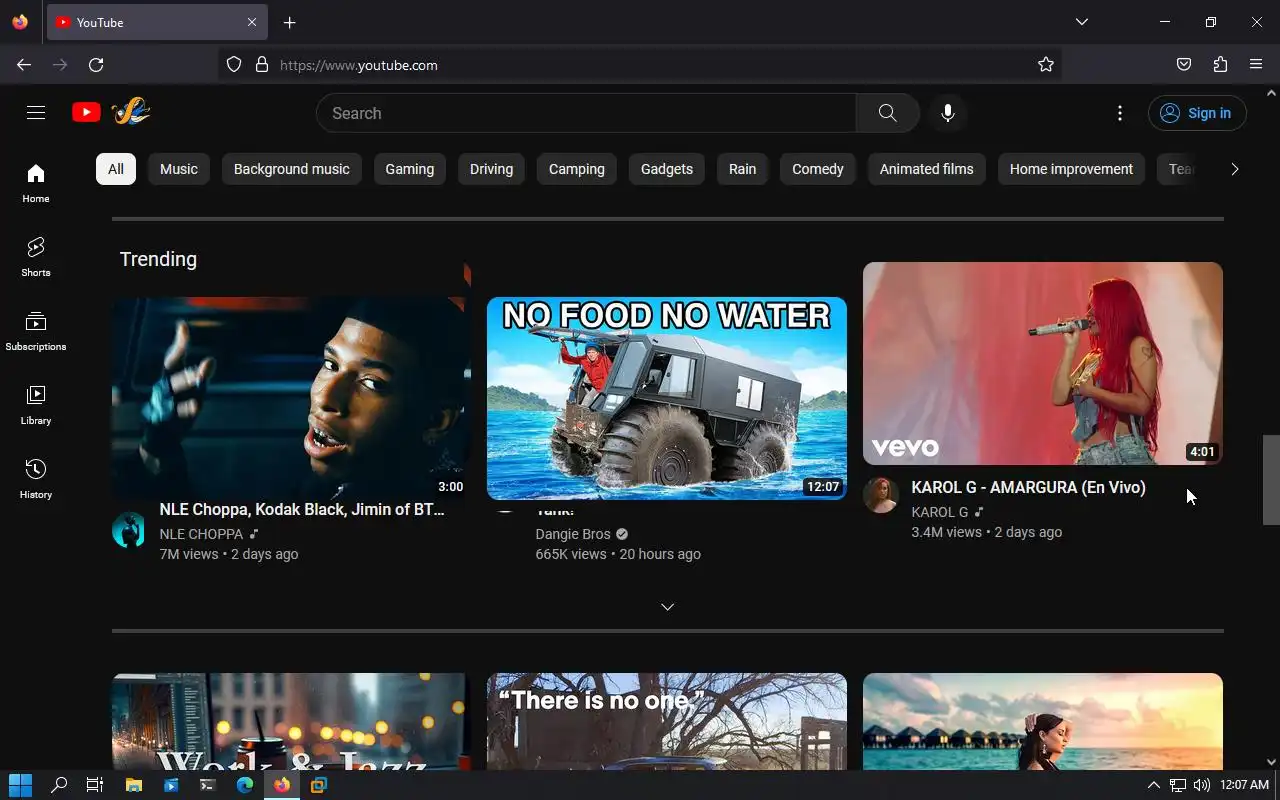Click NLE CHOPPA channel avatar
Viewport: 1280px width, 800px height.
tap(129, 530)
